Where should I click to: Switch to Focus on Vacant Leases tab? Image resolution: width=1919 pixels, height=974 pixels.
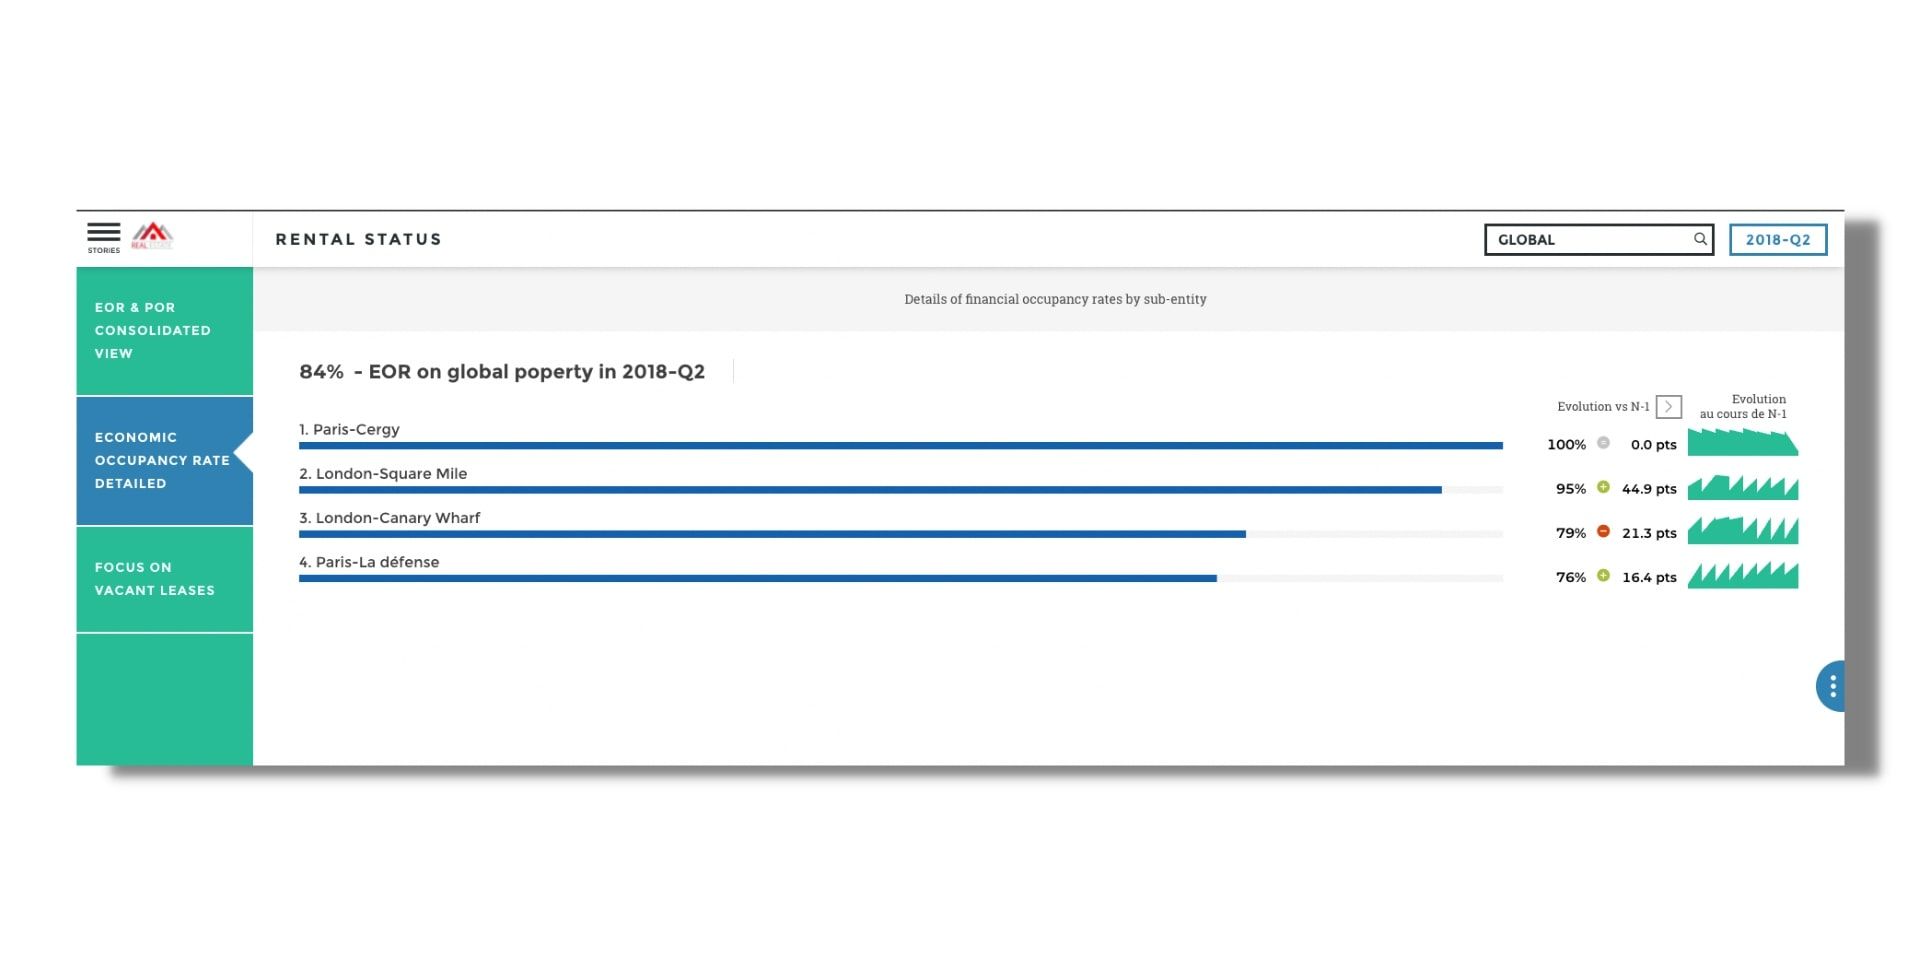click(164, 579)
